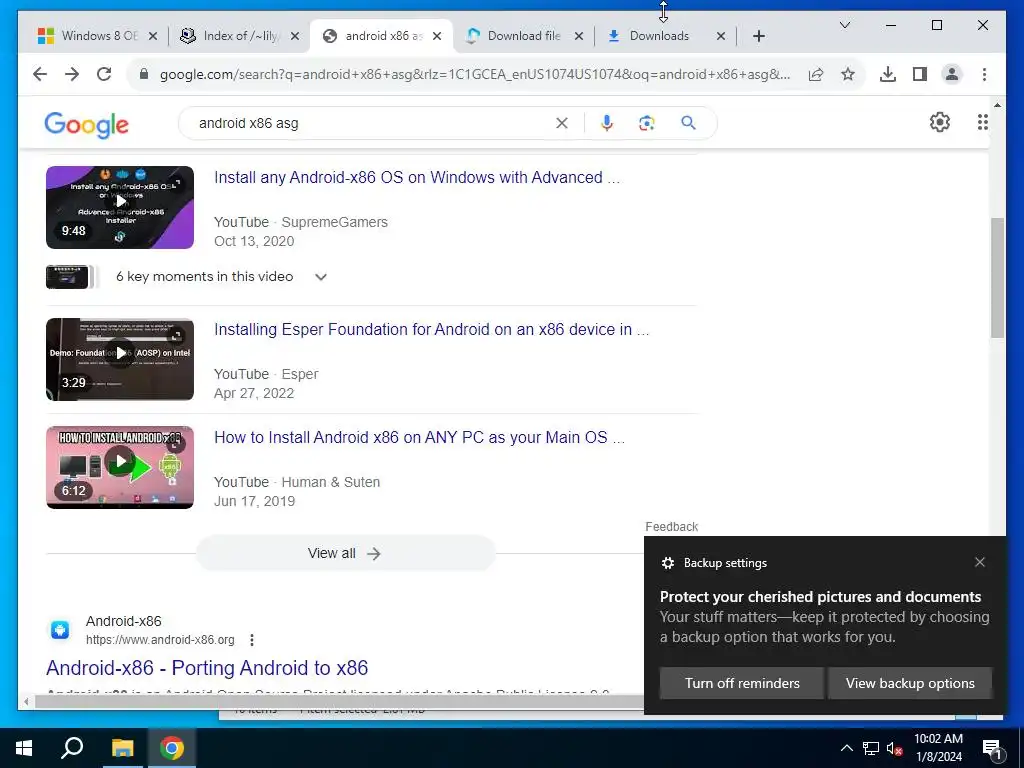Show hidden system tray icons
Screen dimensions: 1024x768
(x=846, y=748)
